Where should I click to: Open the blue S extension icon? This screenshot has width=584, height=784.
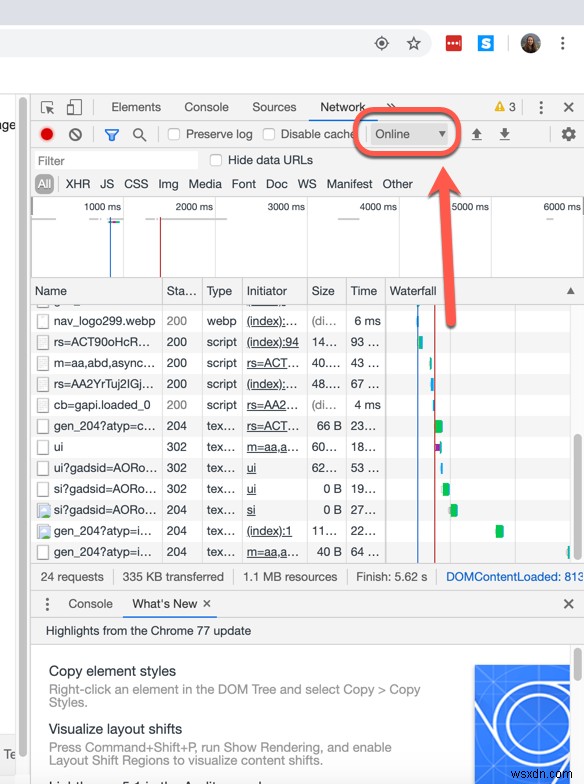click(x=486, y=44)
